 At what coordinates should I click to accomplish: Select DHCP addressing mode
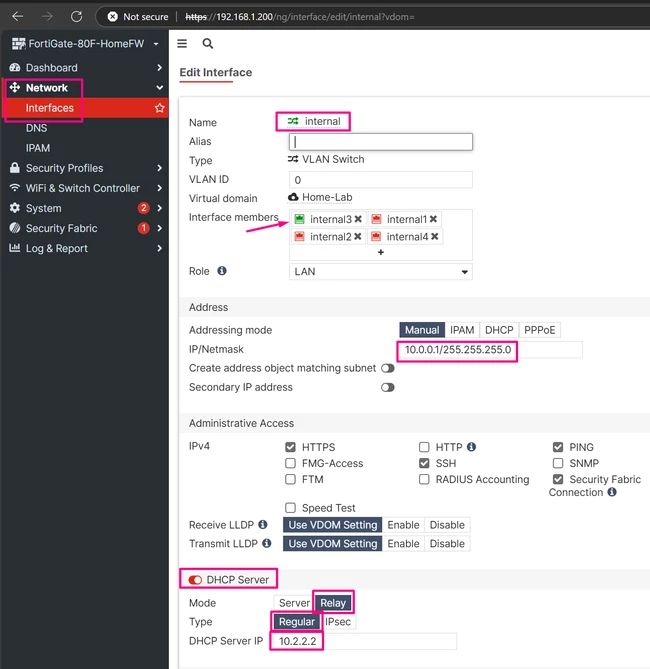pos(499,330)
